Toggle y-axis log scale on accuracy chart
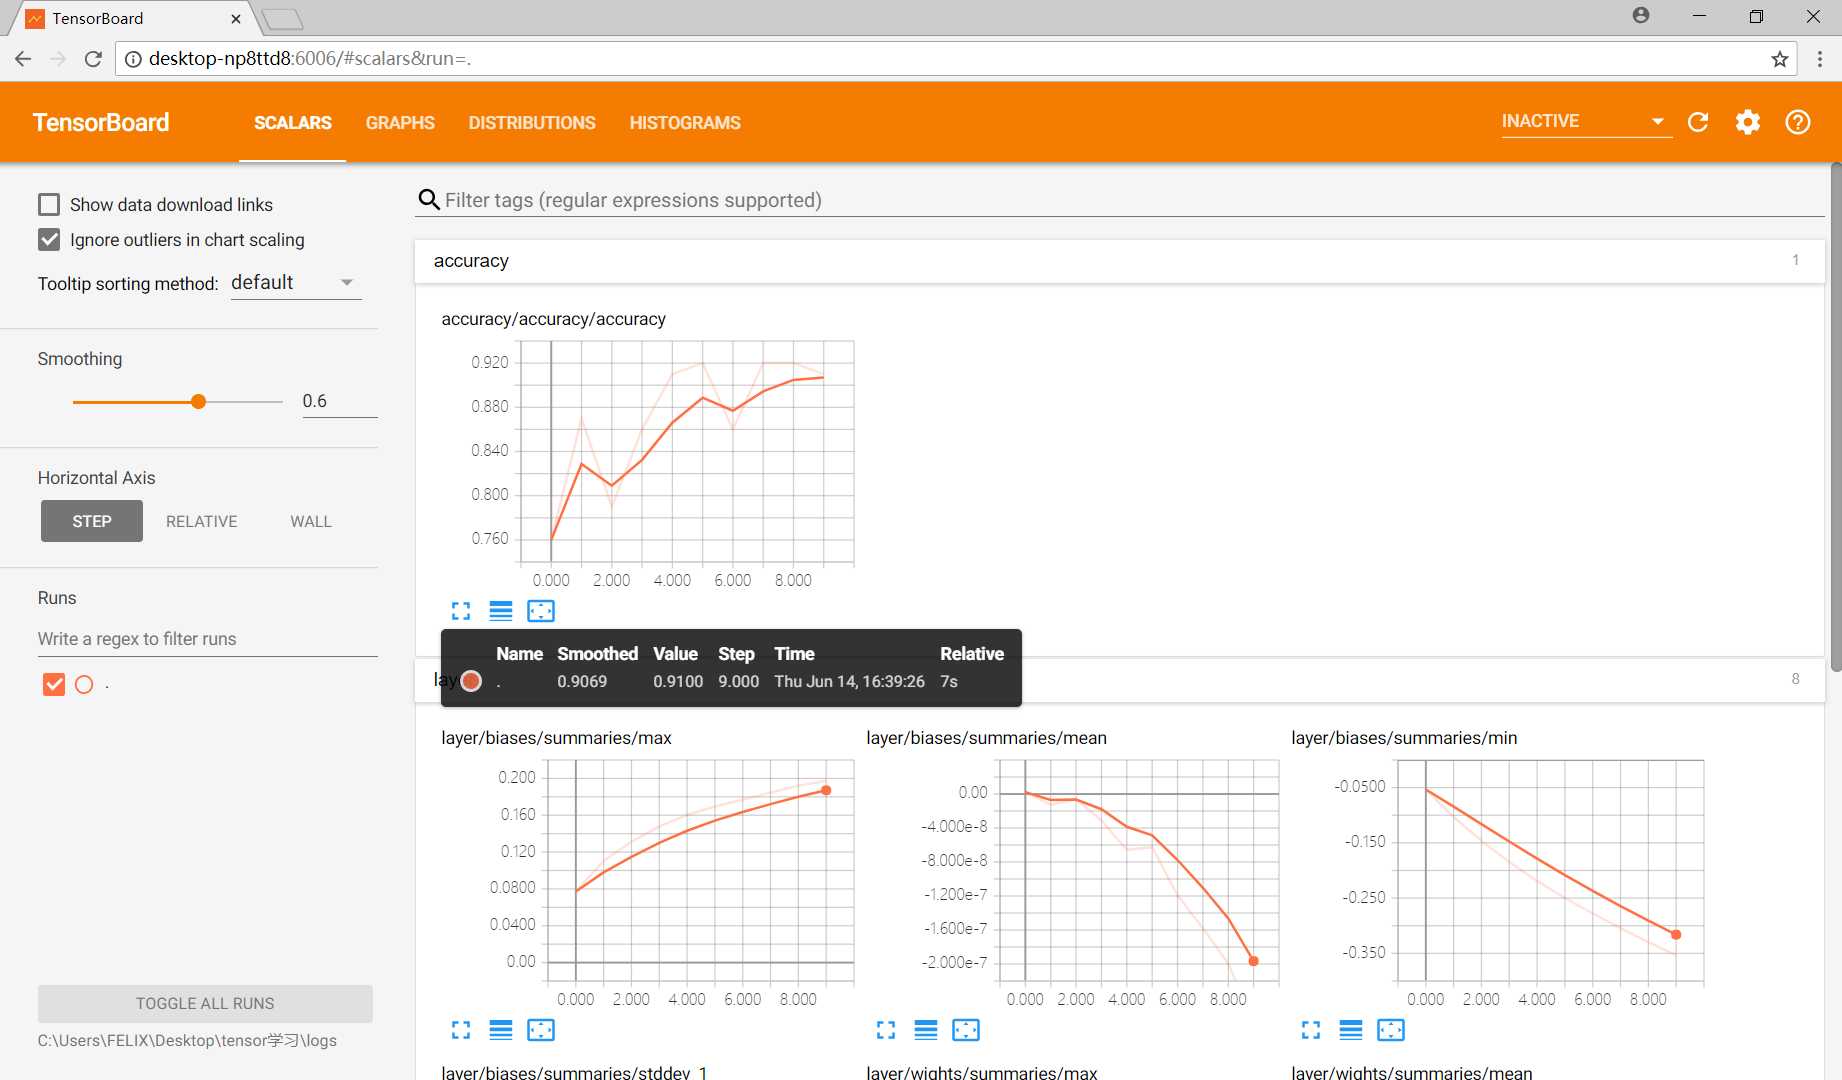Image resolution: width=1842 pixels, height=1080 pixels. pyautogui.click(x=501, y=610)
